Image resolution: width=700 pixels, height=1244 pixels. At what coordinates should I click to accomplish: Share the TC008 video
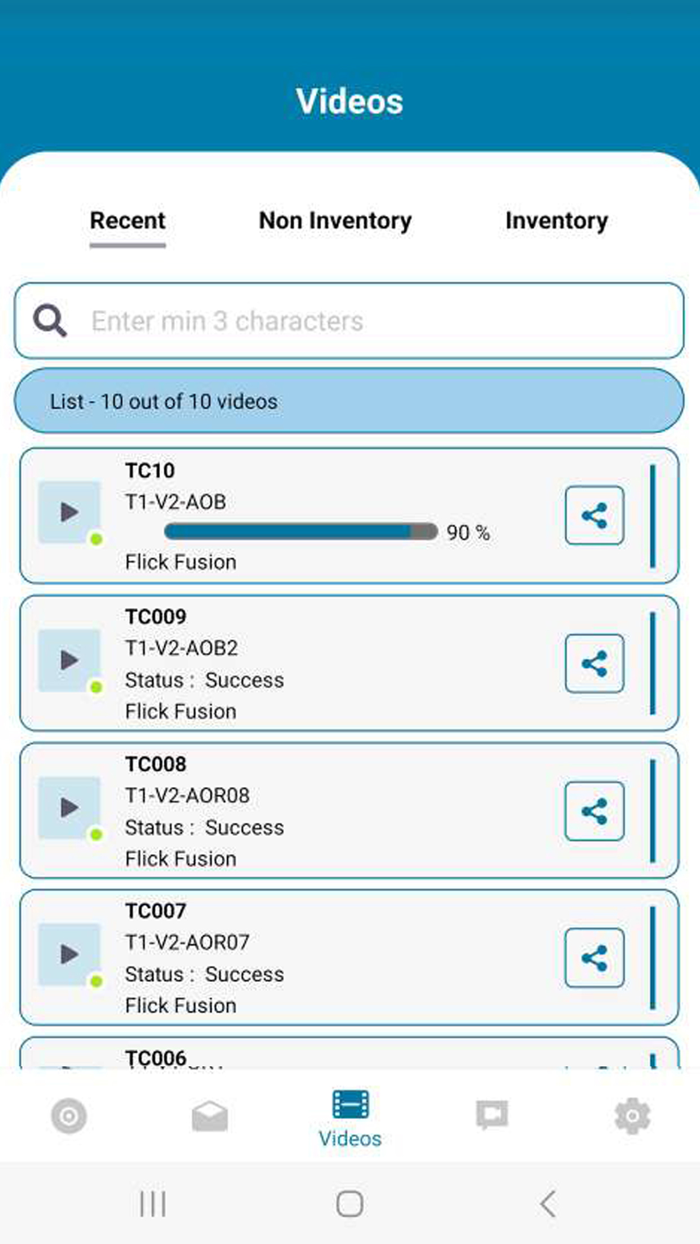(595, 811)
